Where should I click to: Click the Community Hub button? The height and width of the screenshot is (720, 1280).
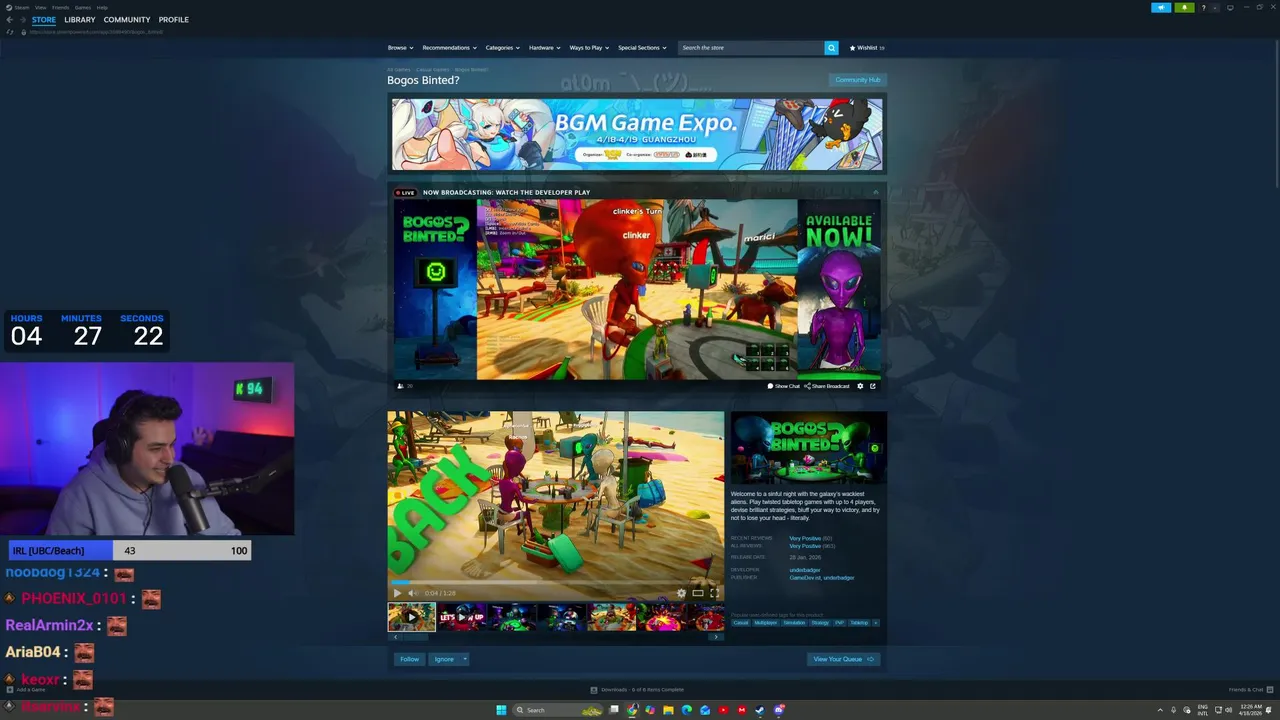pyautogui.click(x=857, y=80)
